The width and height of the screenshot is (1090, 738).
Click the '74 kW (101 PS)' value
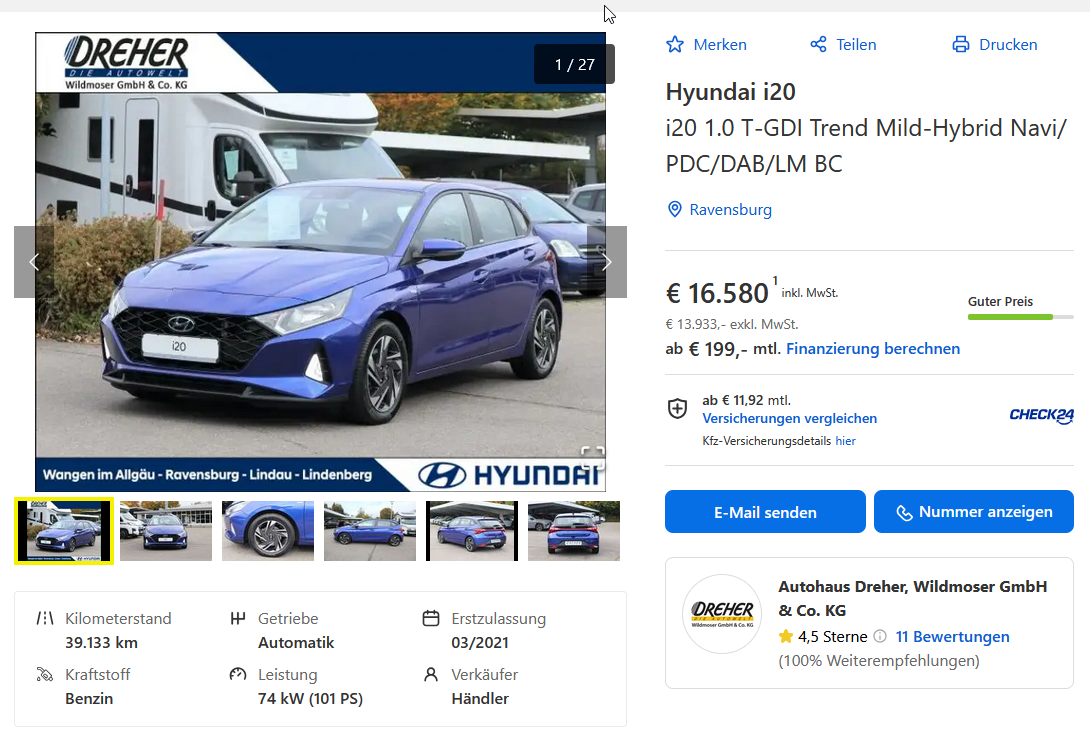coord(310,698)
